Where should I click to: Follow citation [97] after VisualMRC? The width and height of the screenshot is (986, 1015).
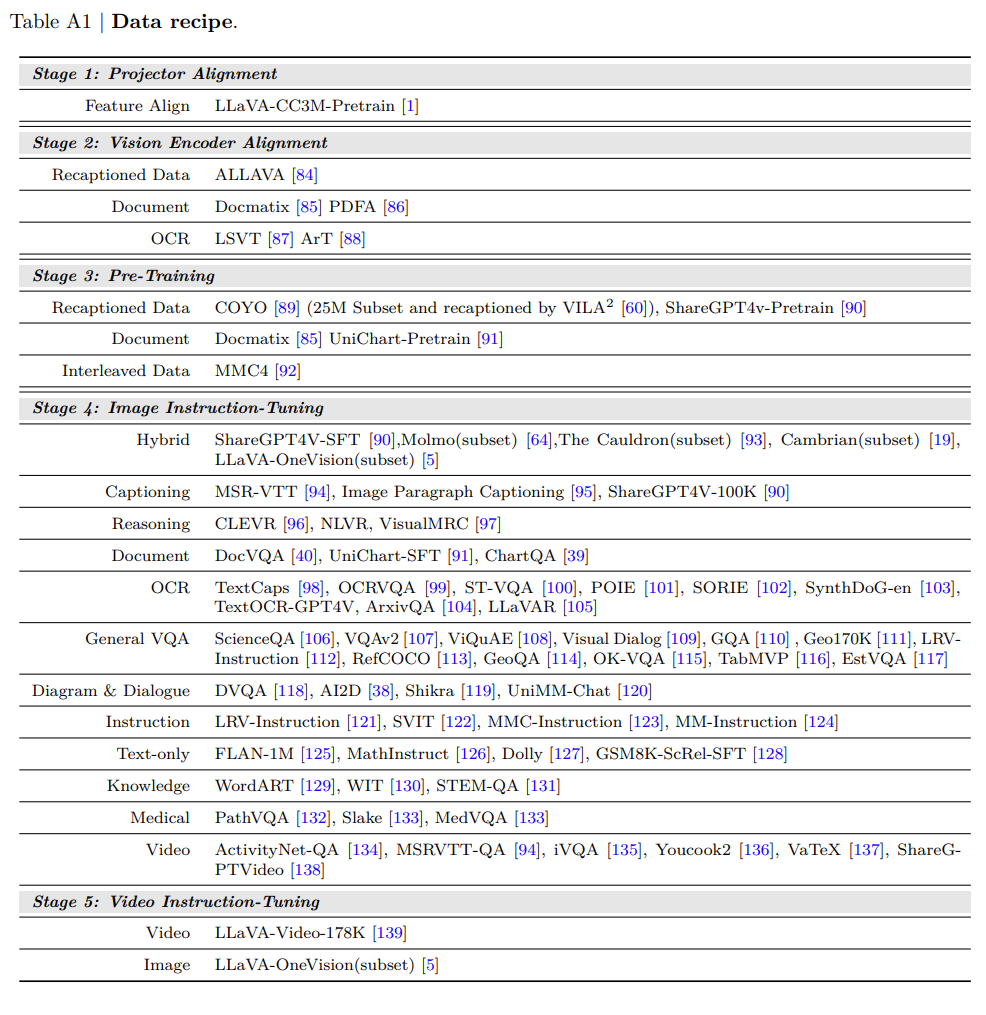click(x=488, y=524)
